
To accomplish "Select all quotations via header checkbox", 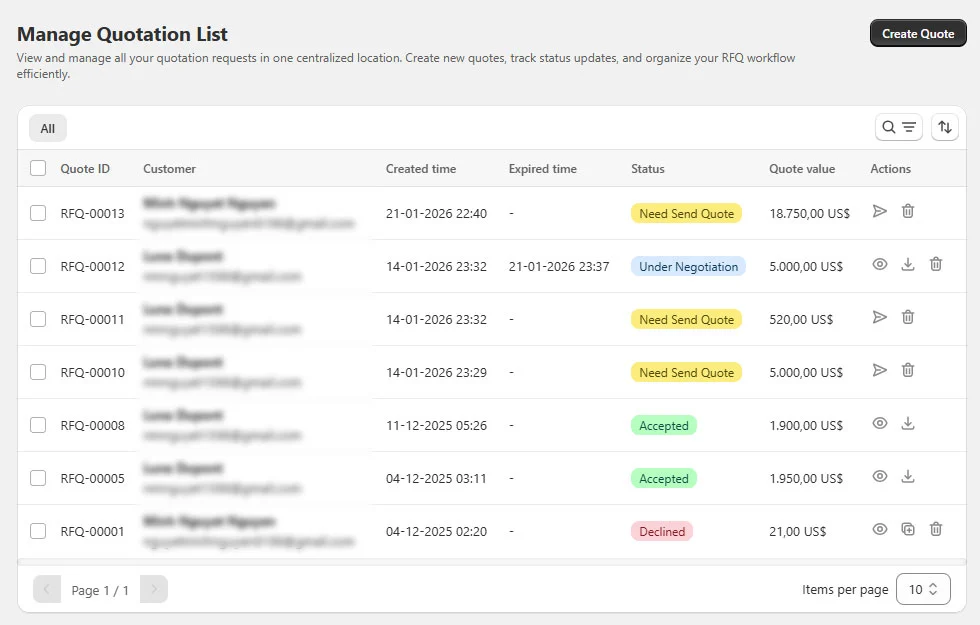I will tap(38, 168).
